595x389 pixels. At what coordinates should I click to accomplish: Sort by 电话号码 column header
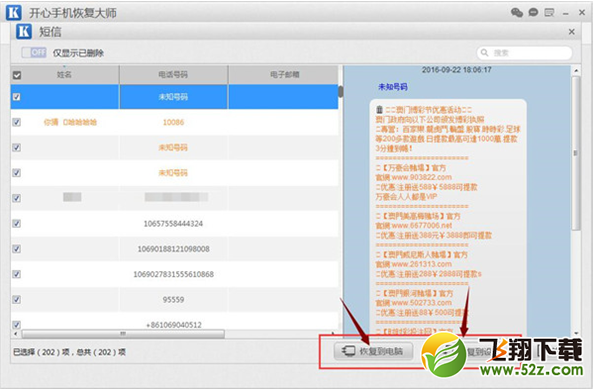tap(173, 75)
